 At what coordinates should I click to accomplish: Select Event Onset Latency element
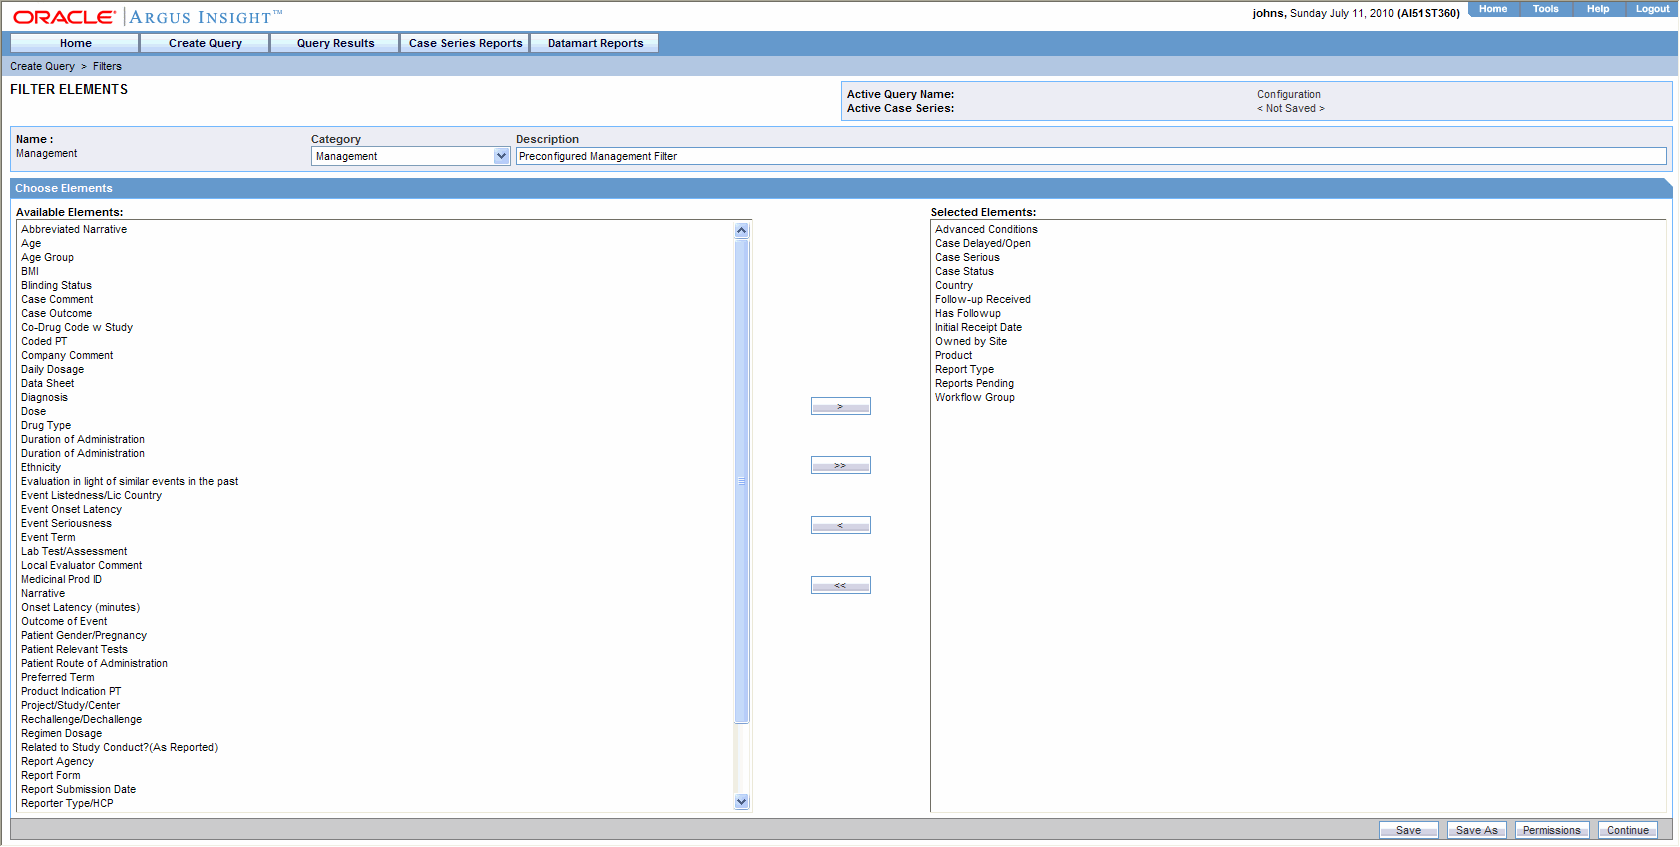tap(71, 509)
